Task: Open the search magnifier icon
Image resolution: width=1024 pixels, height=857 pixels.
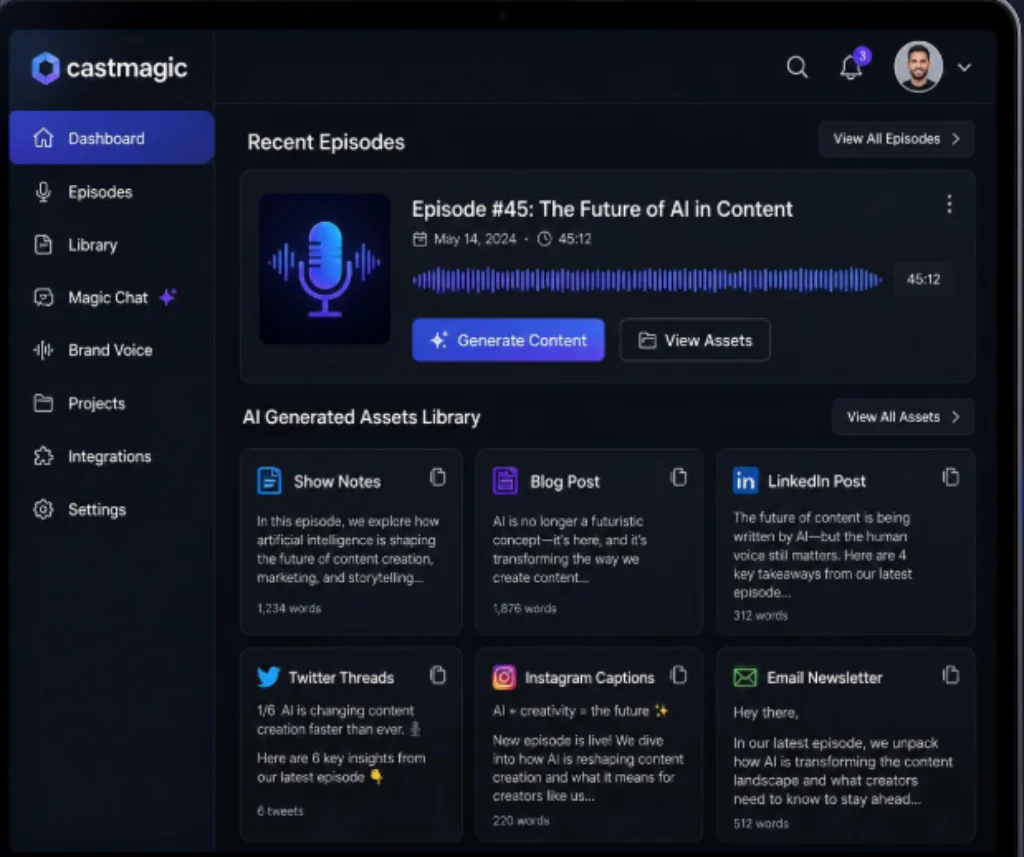Action: pos(797,67)
